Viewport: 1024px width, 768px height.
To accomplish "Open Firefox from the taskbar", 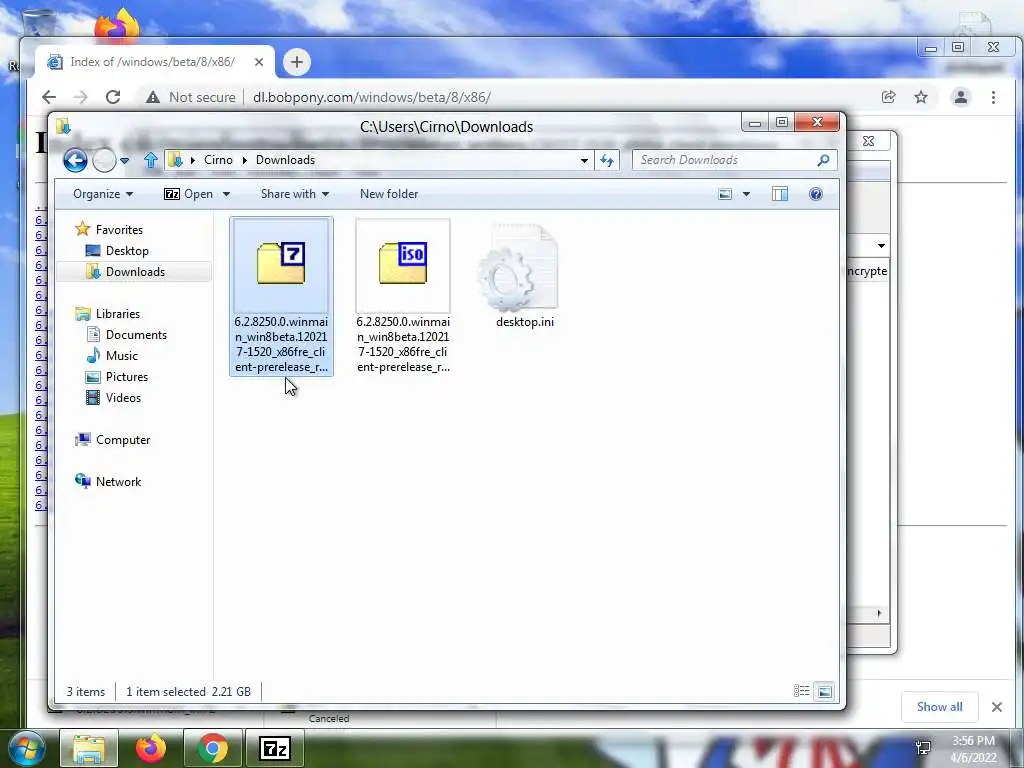I will tap(150, 748).
